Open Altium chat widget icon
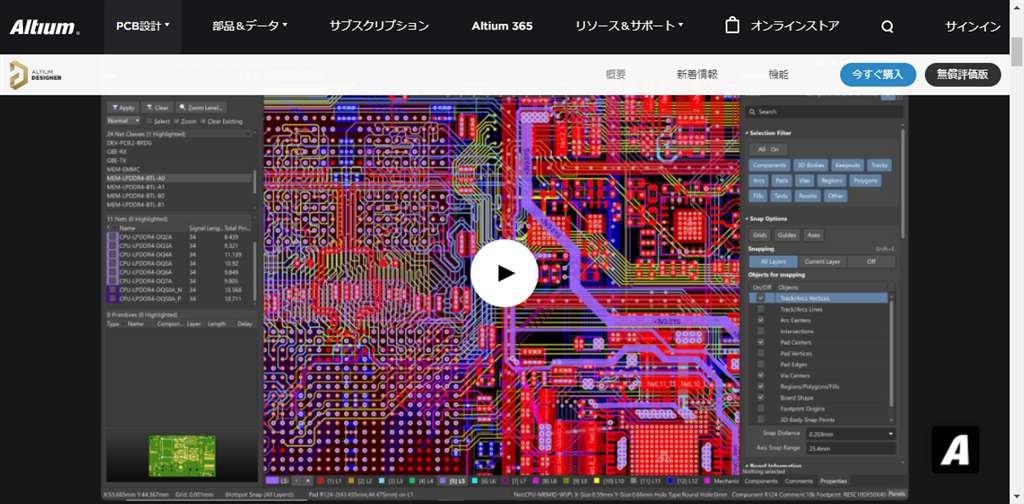1024x504 pixels. [x=955, y=449]
